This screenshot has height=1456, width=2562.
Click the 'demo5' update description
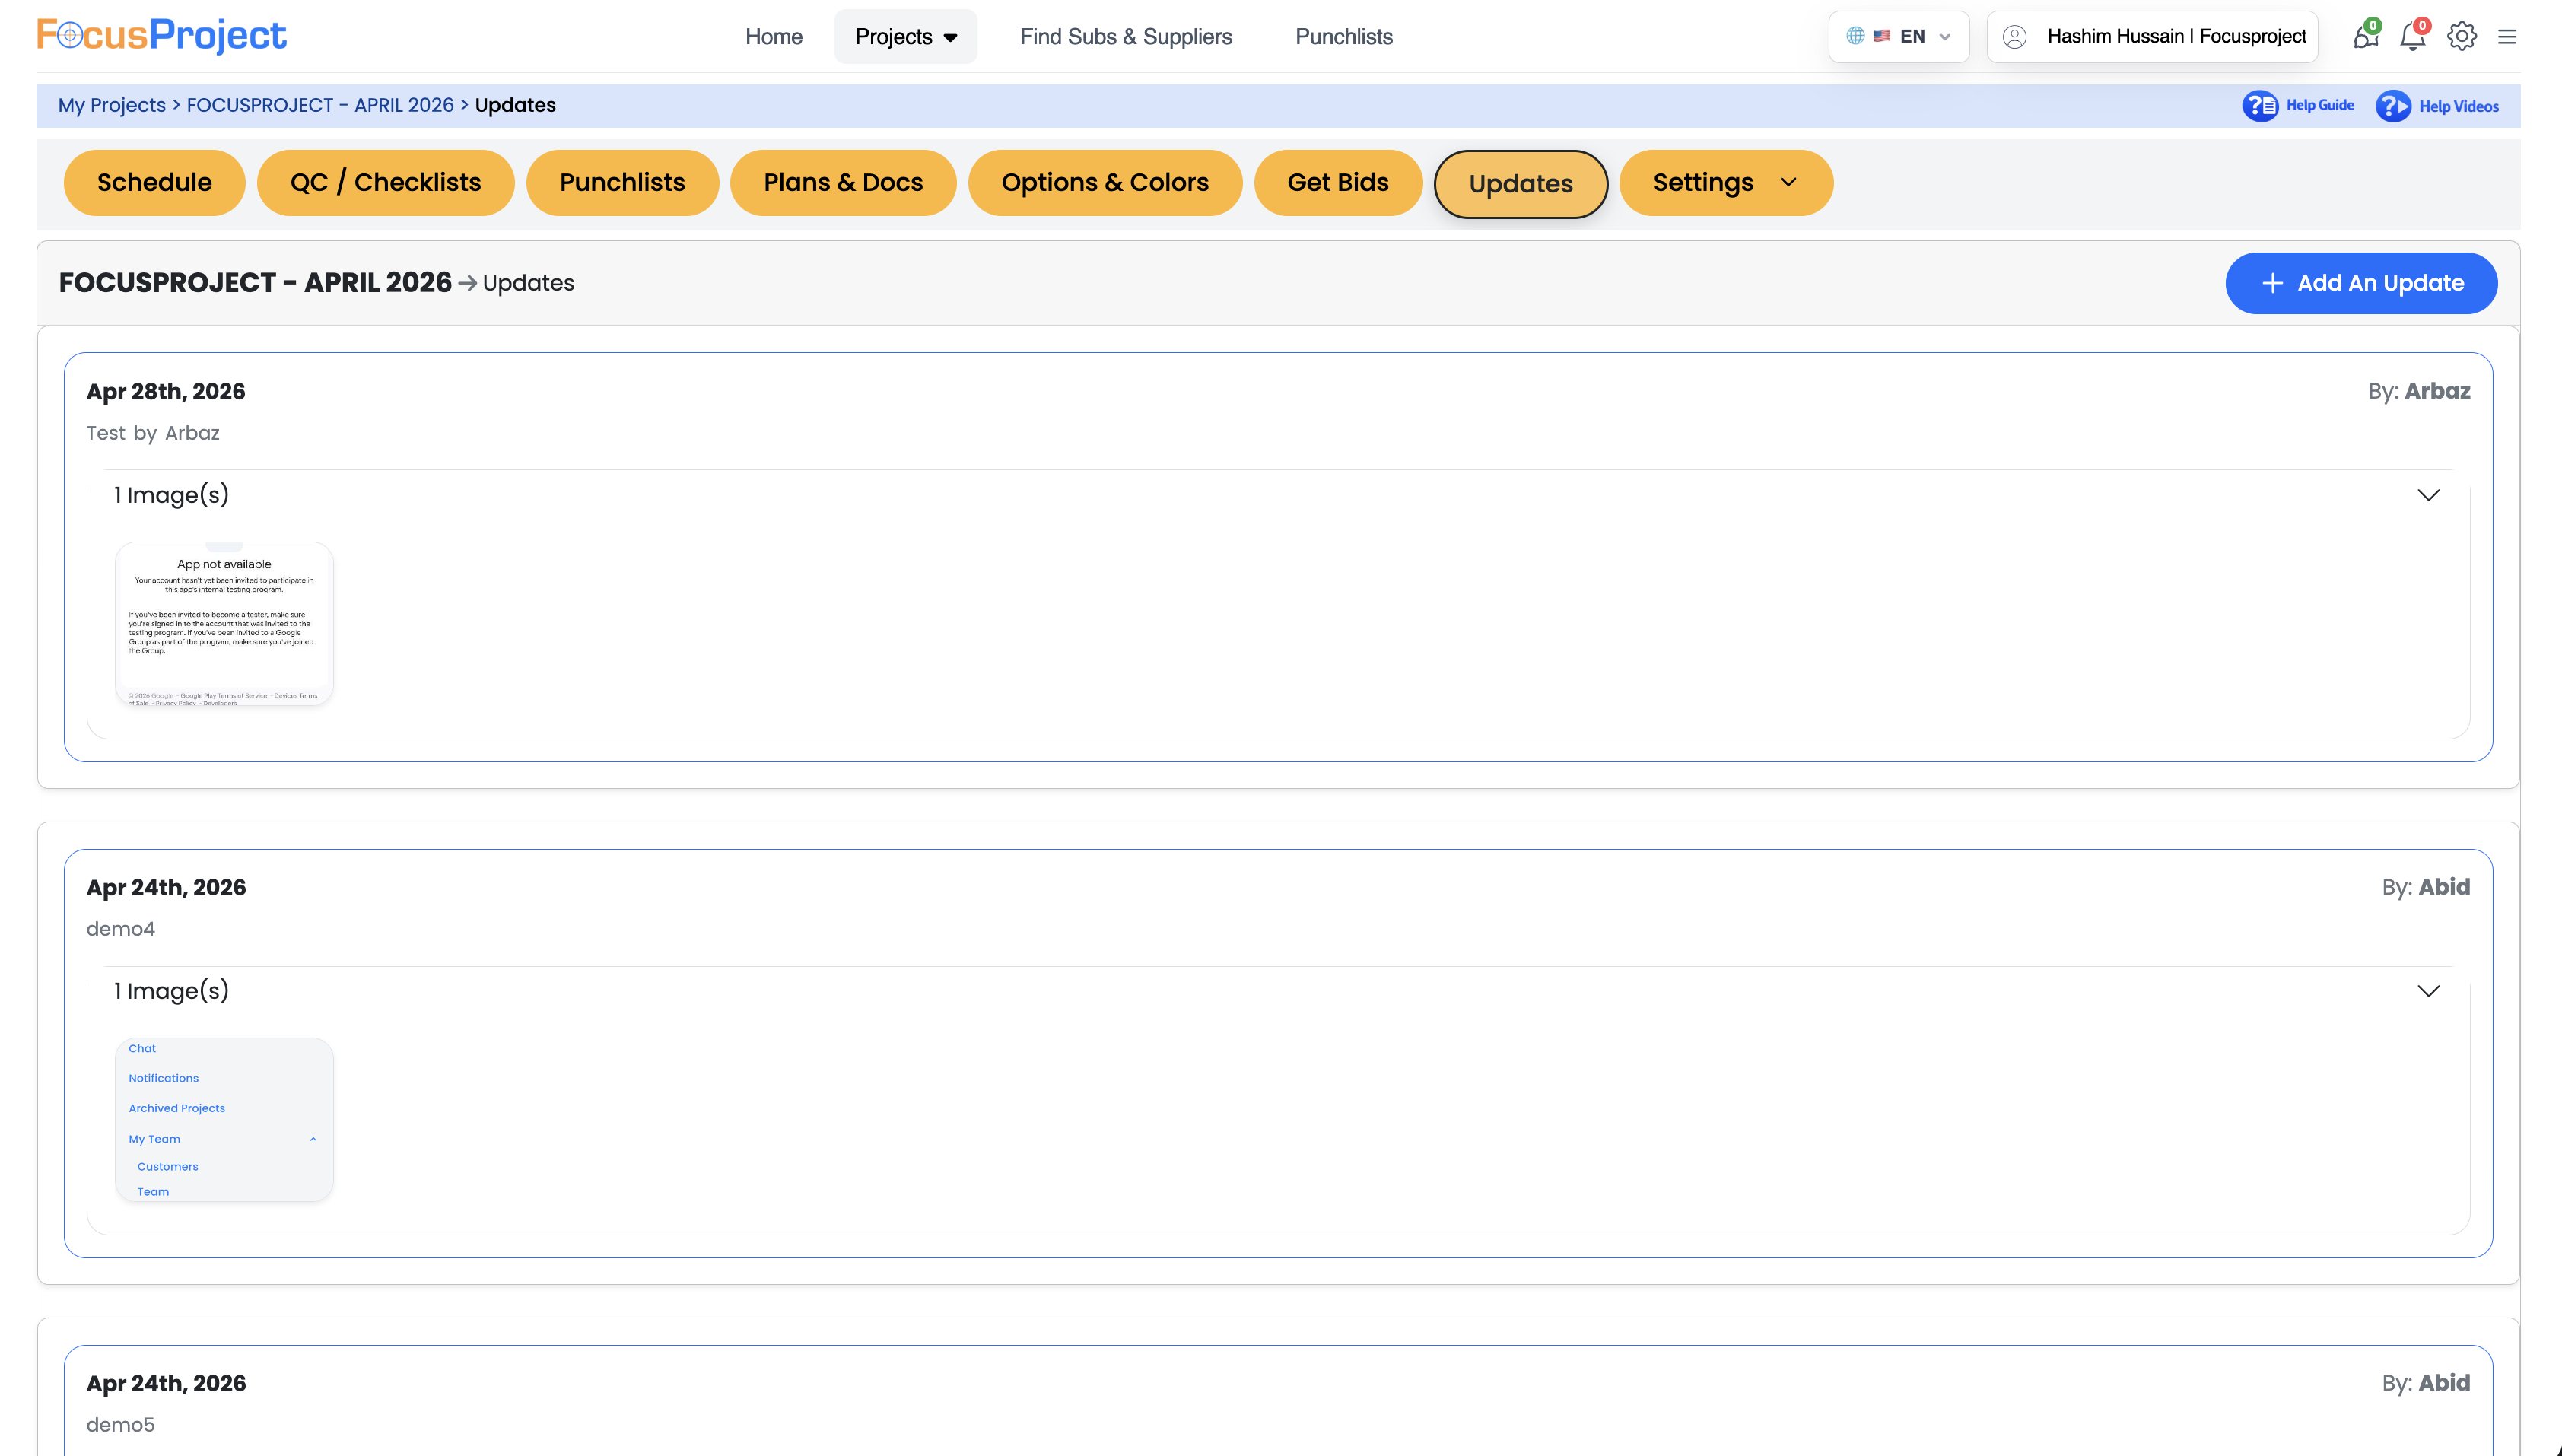(x=120, y=1425)
